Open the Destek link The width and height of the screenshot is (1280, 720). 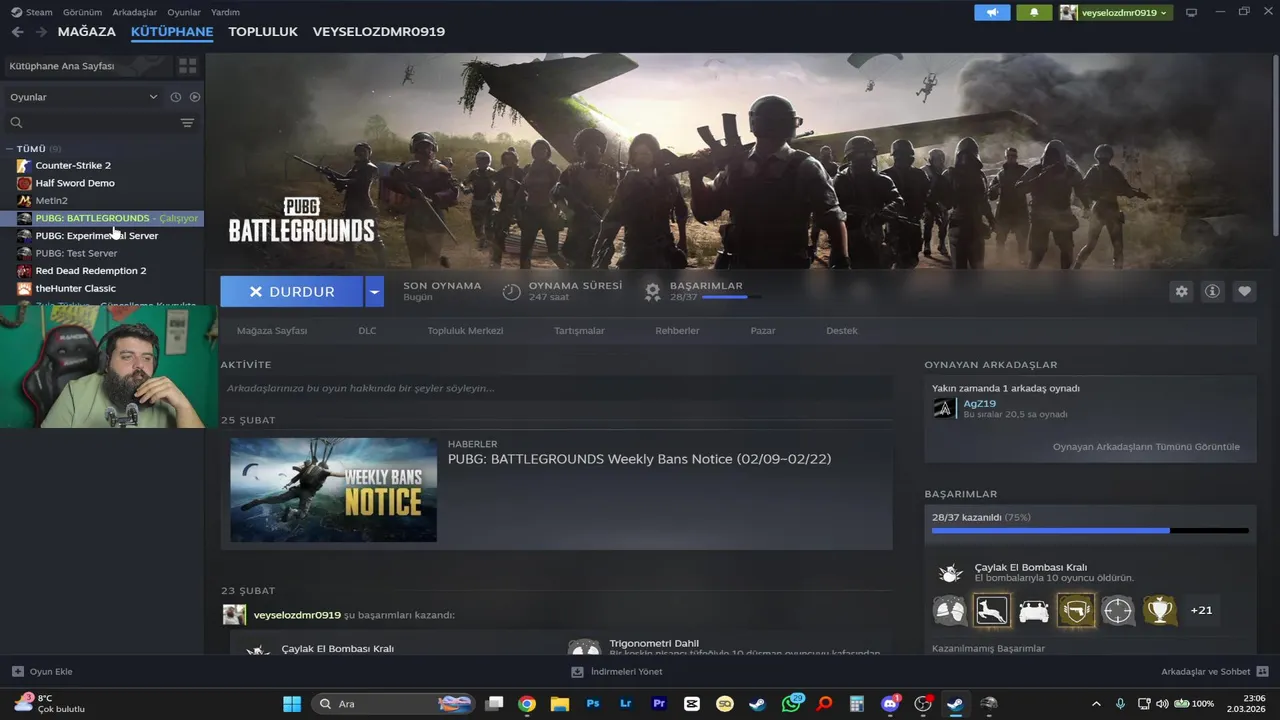(842, 330)
